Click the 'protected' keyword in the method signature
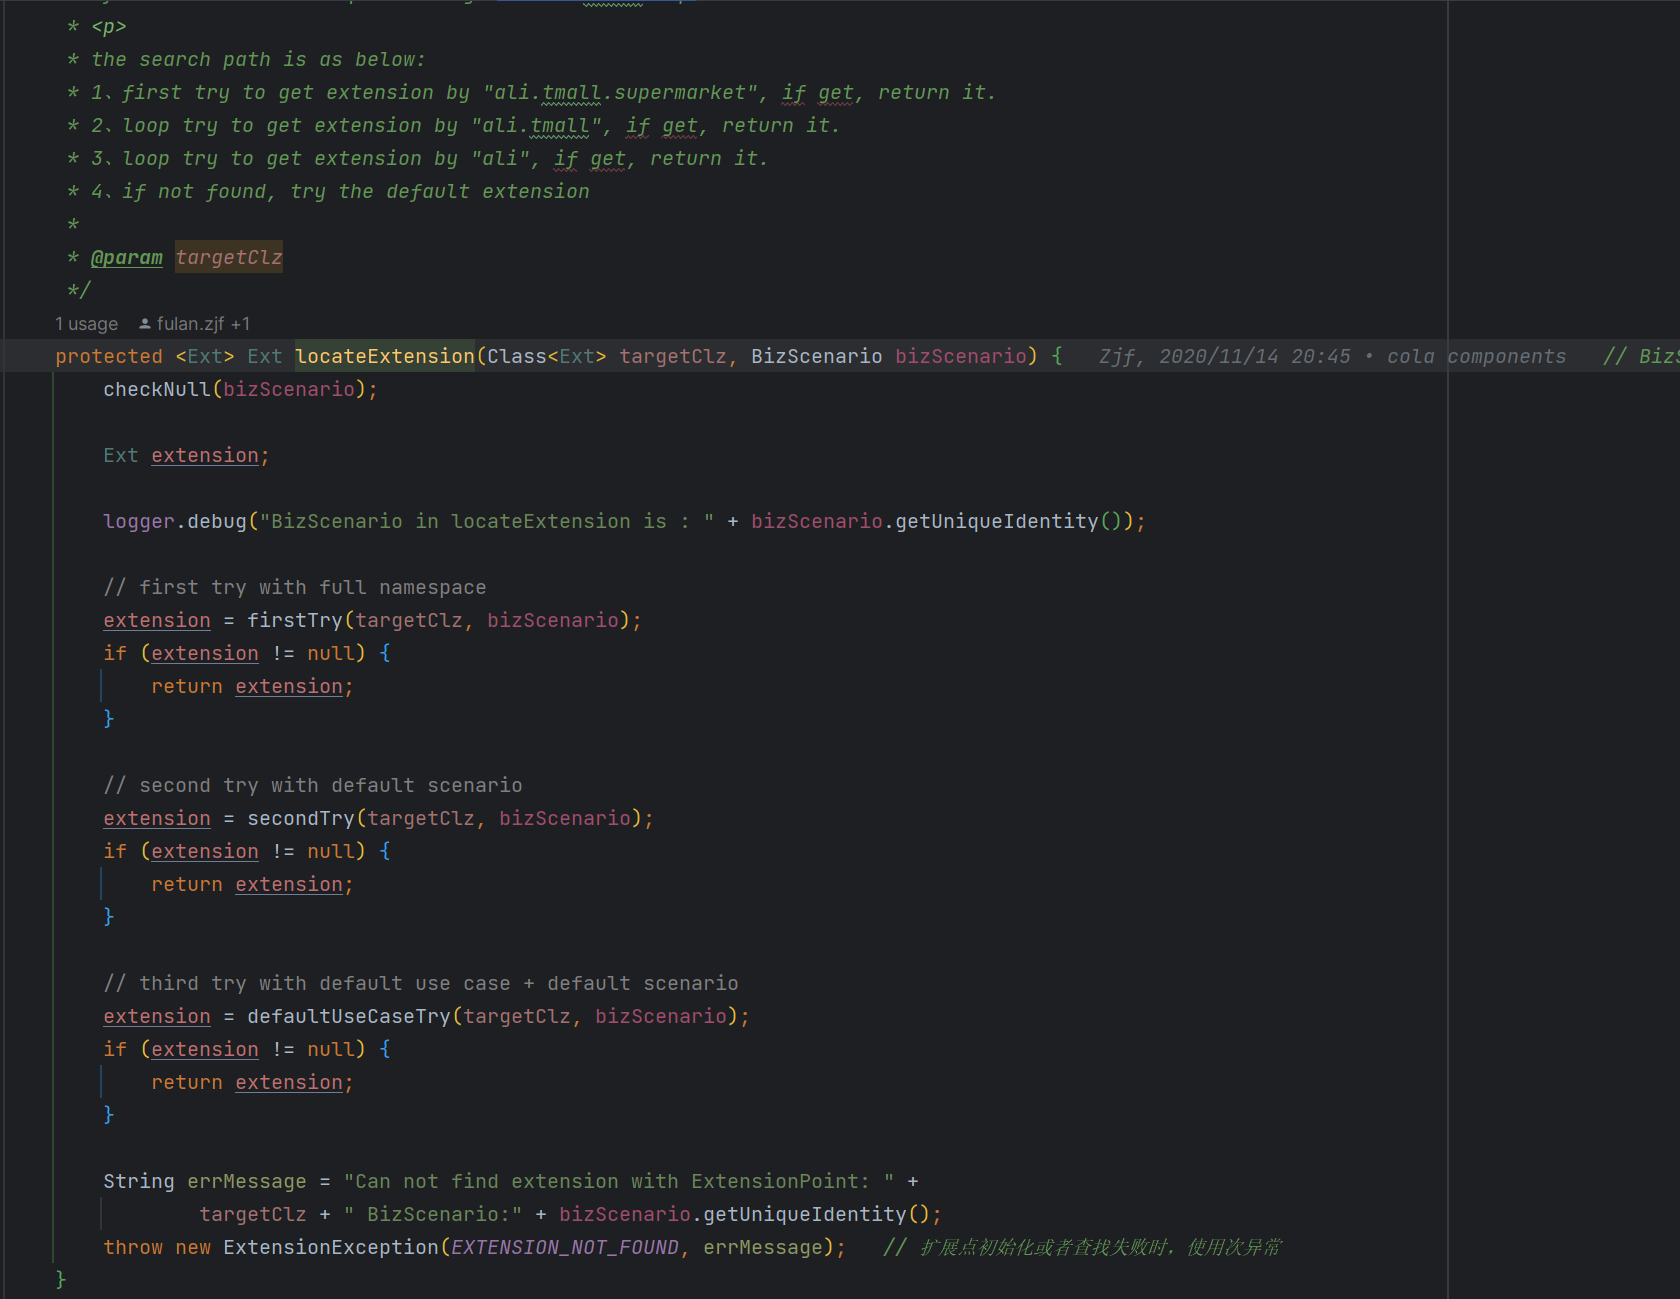This screenshot has height=1299, width=1680. 108,357
